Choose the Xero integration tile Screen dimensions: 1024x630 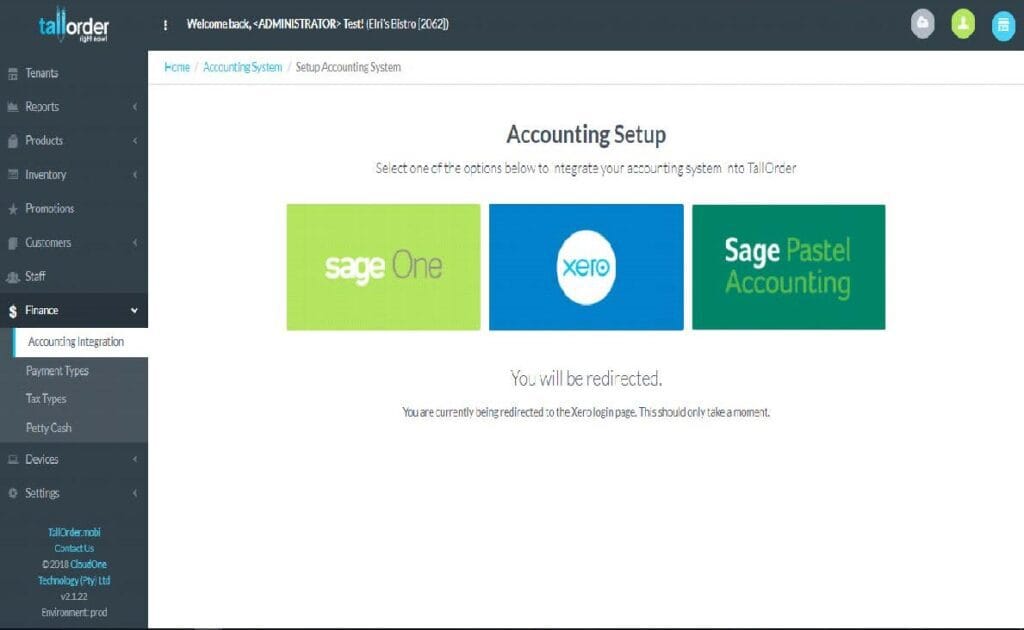(x=586, y=267)
